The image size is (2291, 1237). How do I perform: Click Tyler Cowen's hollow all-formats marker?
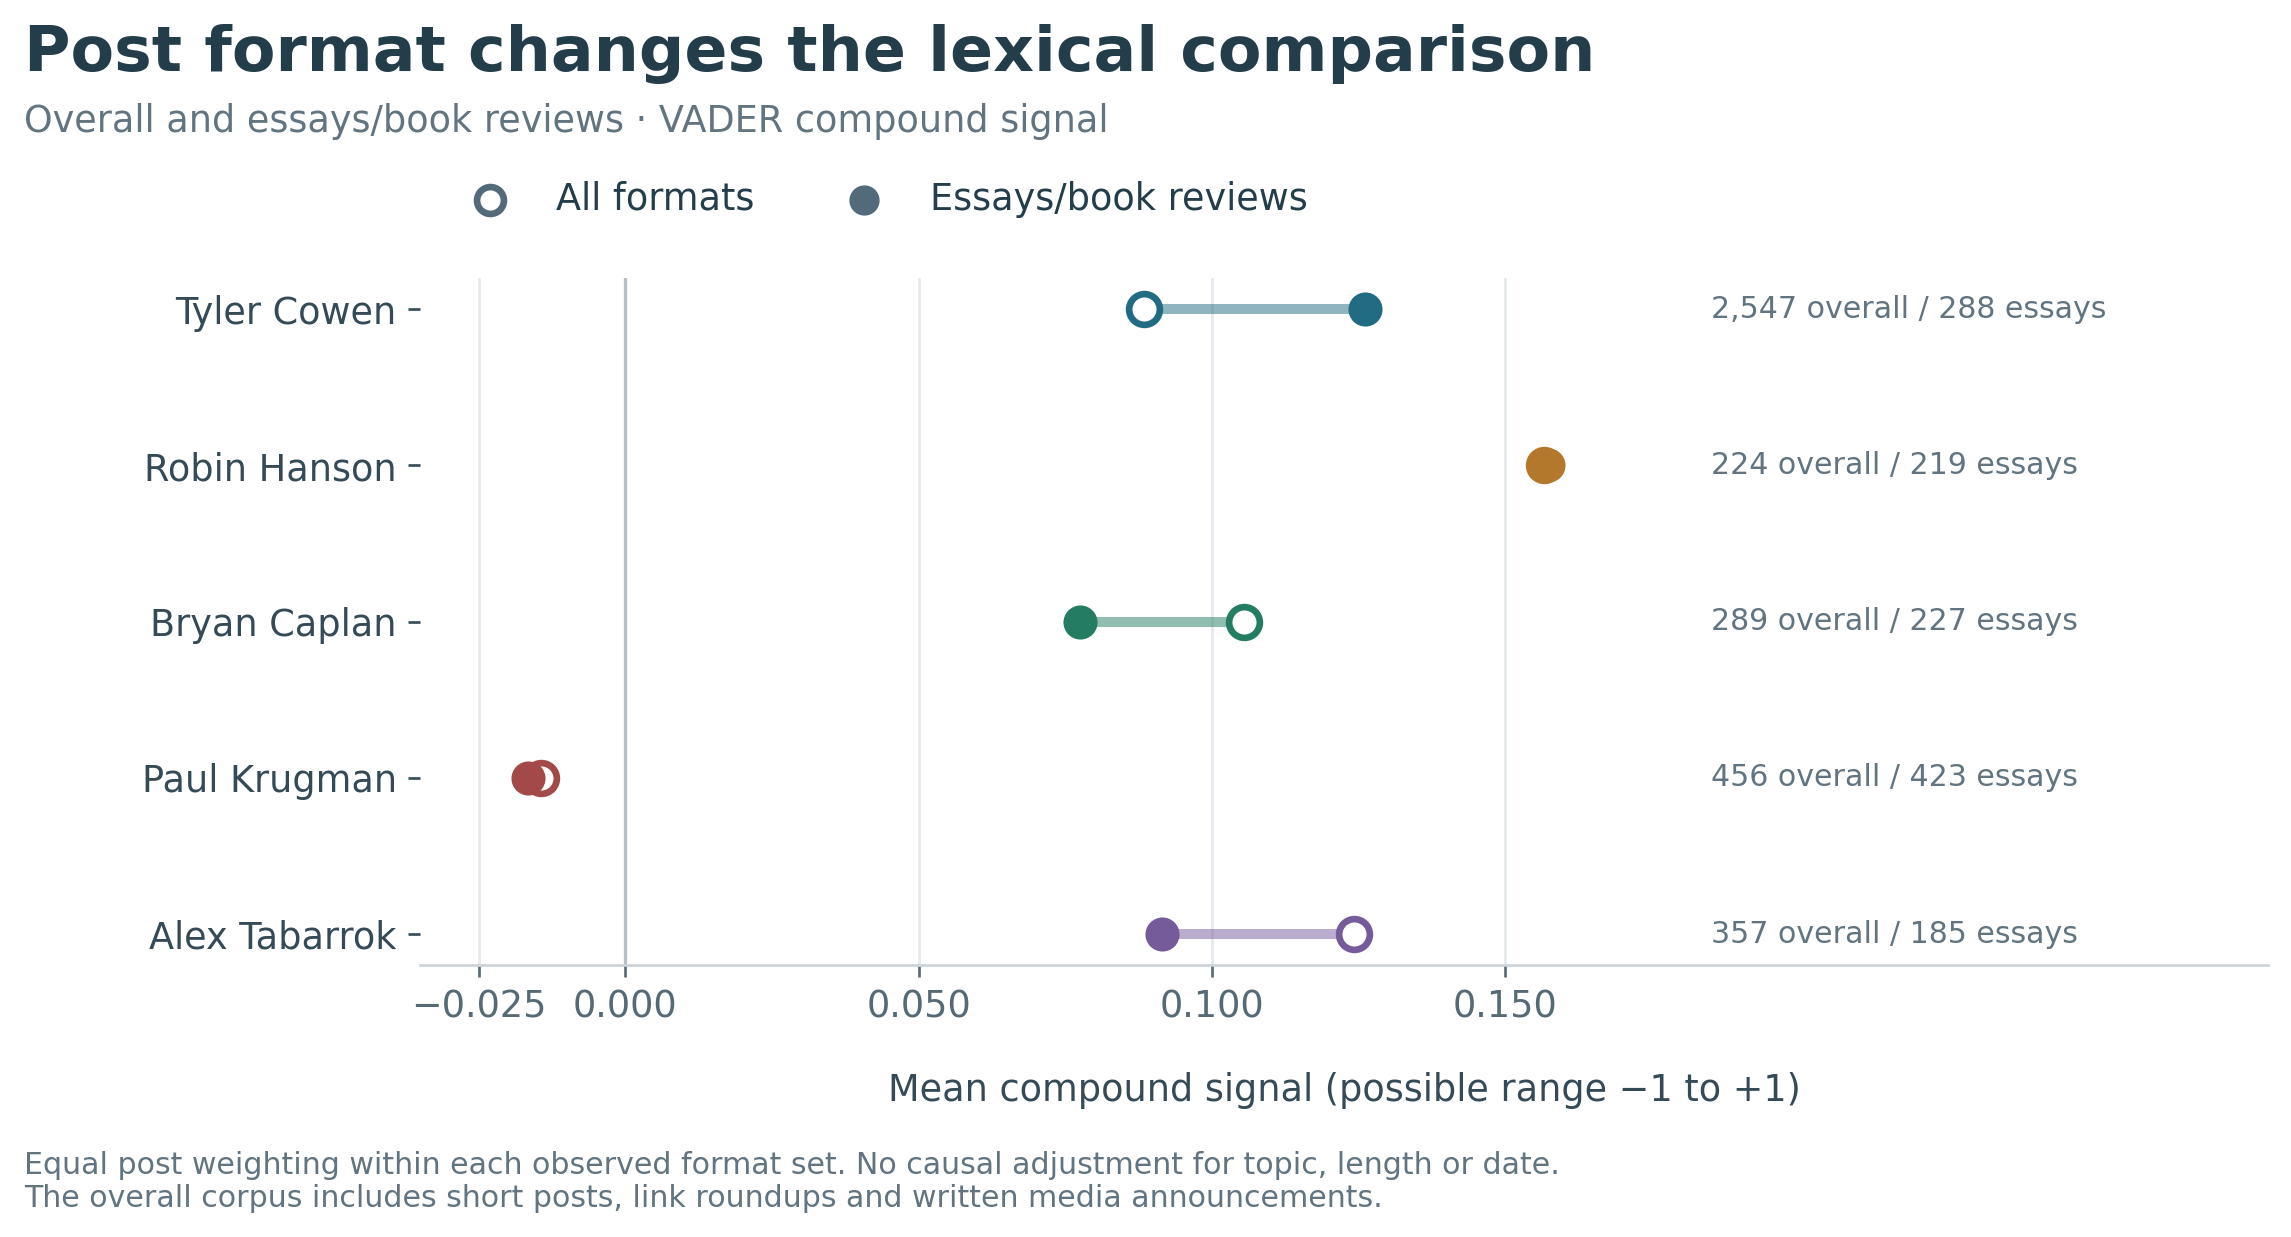[x=1143, y=310]
